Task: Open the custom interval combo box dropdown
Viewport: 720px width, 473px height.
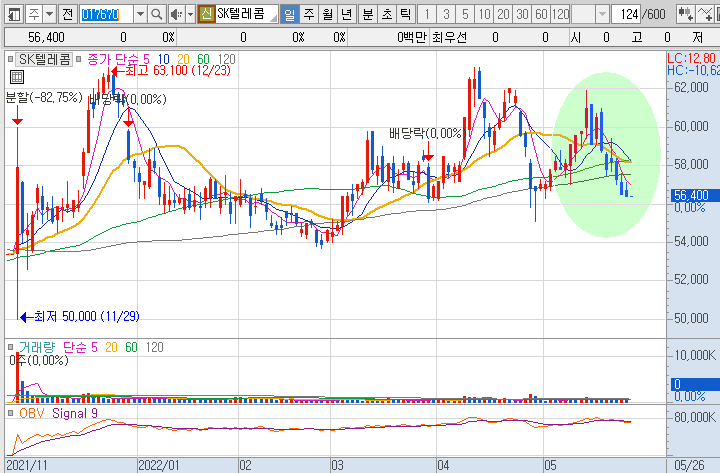Action: [x=602, y=15]
